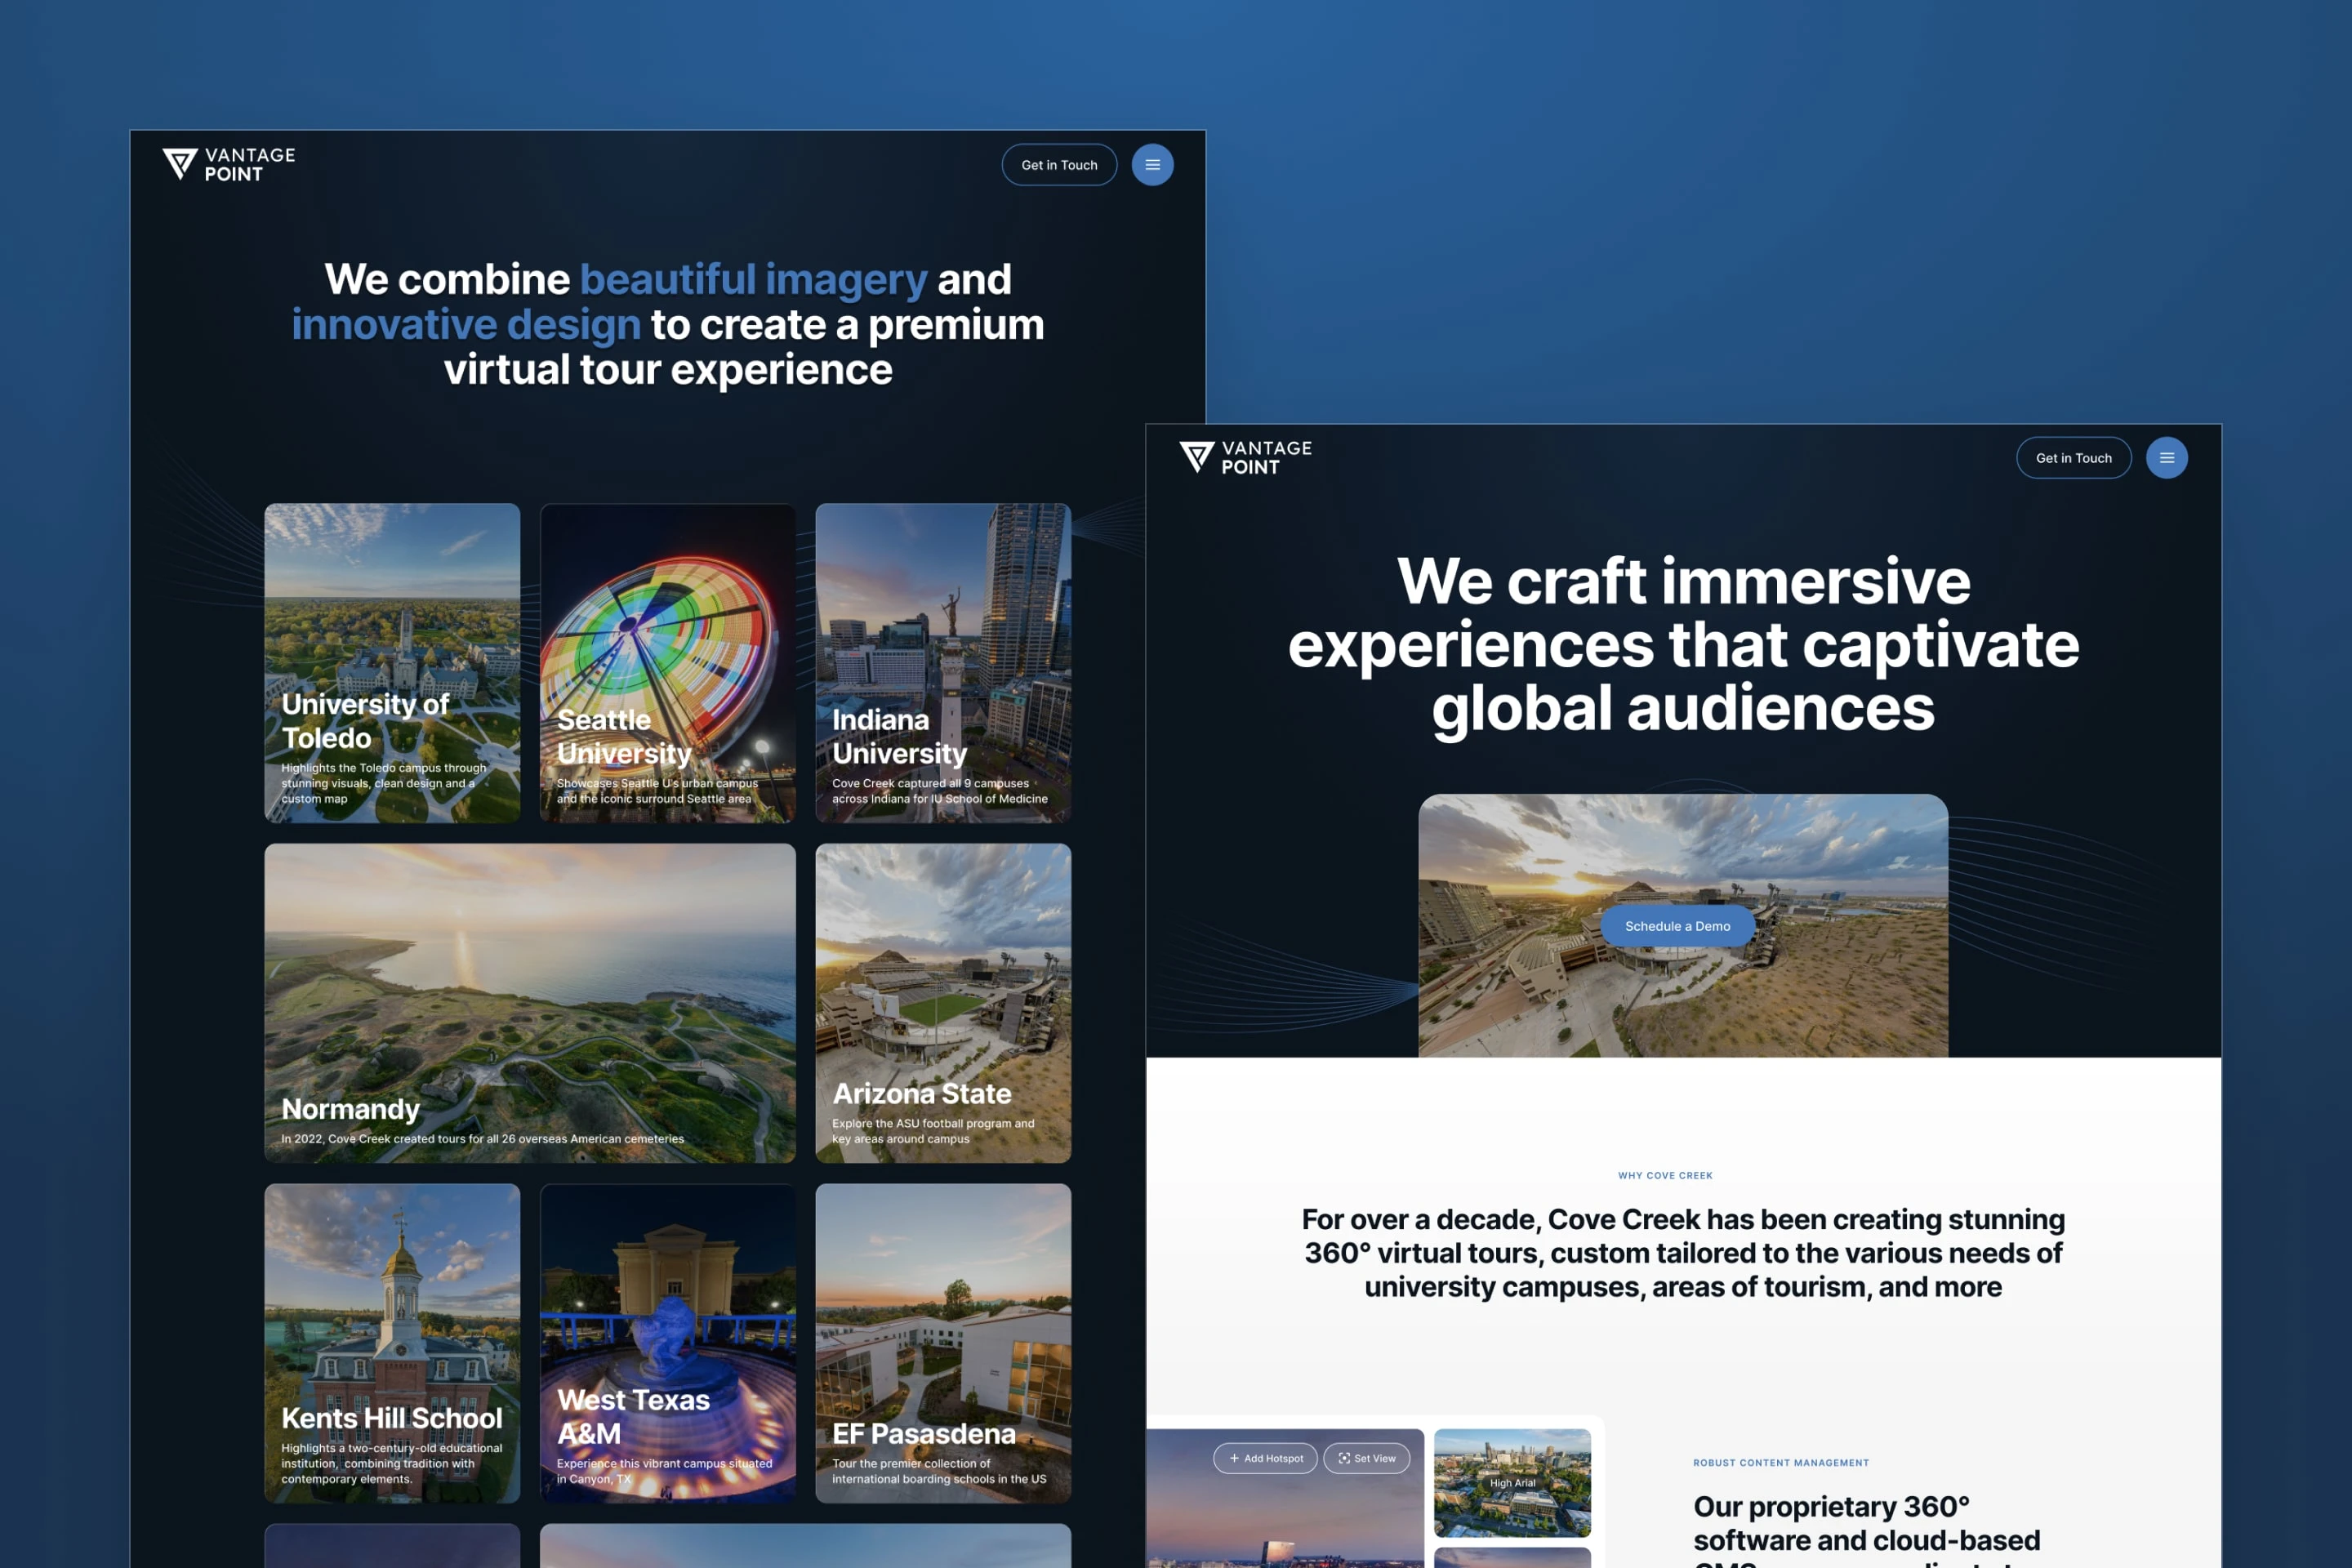The height and width of the screenshot is (1568, 2352).
Task: Open the Kents Hill School tour card
Action: pos(392,1342)
